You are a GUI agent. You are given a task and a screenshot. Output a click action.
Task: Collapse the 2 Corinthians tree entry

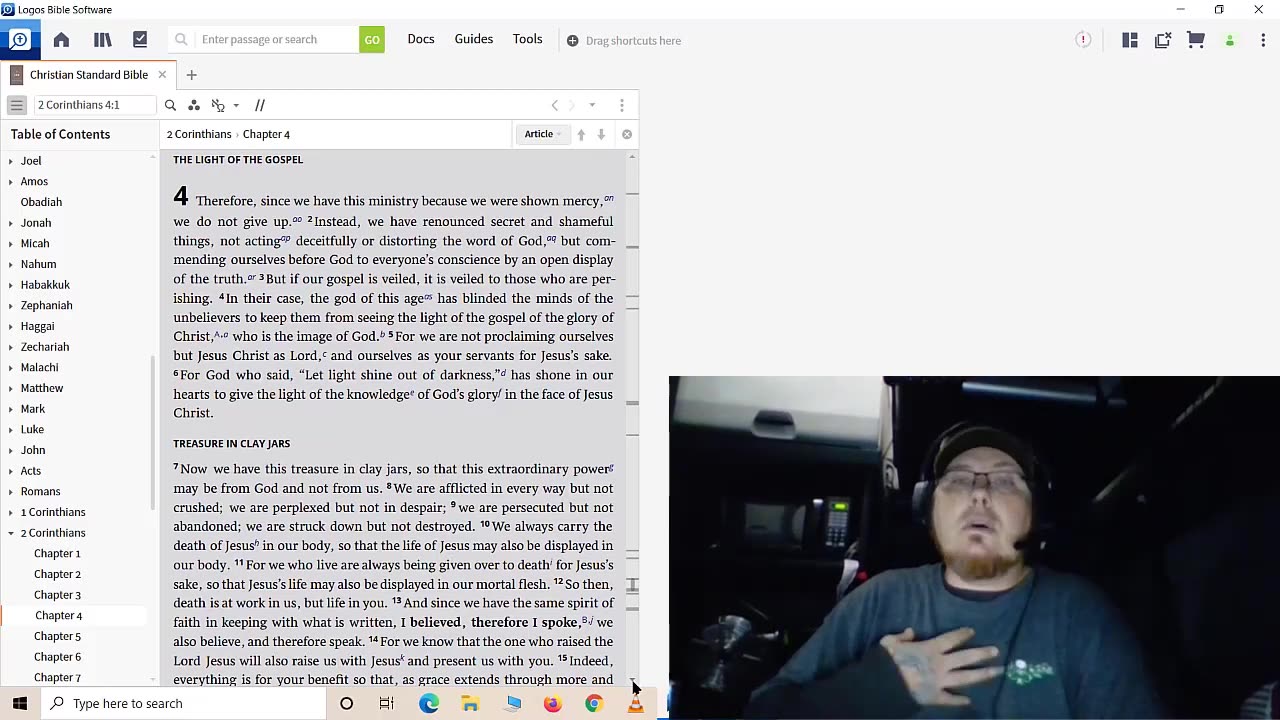11,533
